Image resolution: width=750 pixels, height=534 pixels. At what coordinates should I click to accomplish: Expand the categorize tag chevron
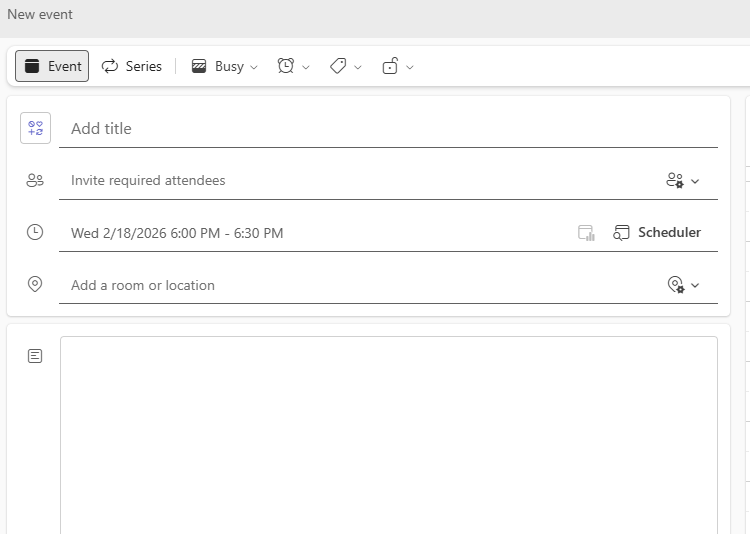click(x=358, y=67)
